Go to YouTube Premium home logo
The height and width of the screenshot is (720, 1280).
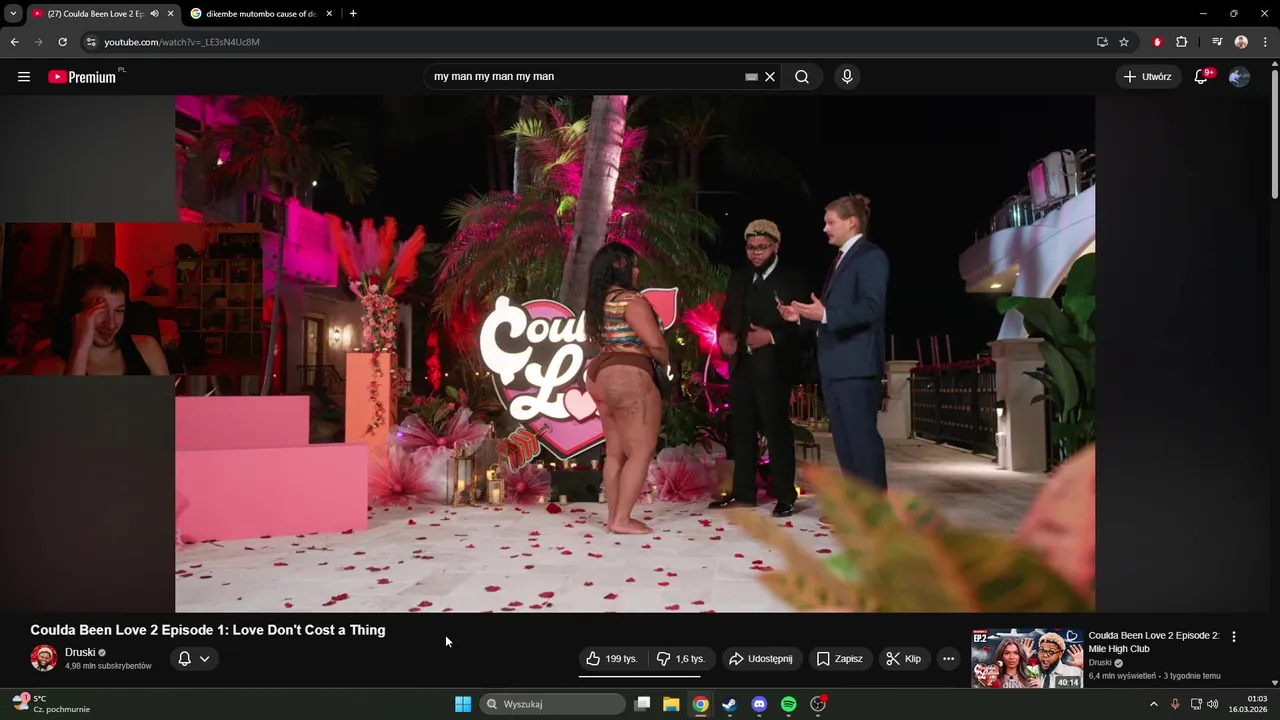pos(83,77)
